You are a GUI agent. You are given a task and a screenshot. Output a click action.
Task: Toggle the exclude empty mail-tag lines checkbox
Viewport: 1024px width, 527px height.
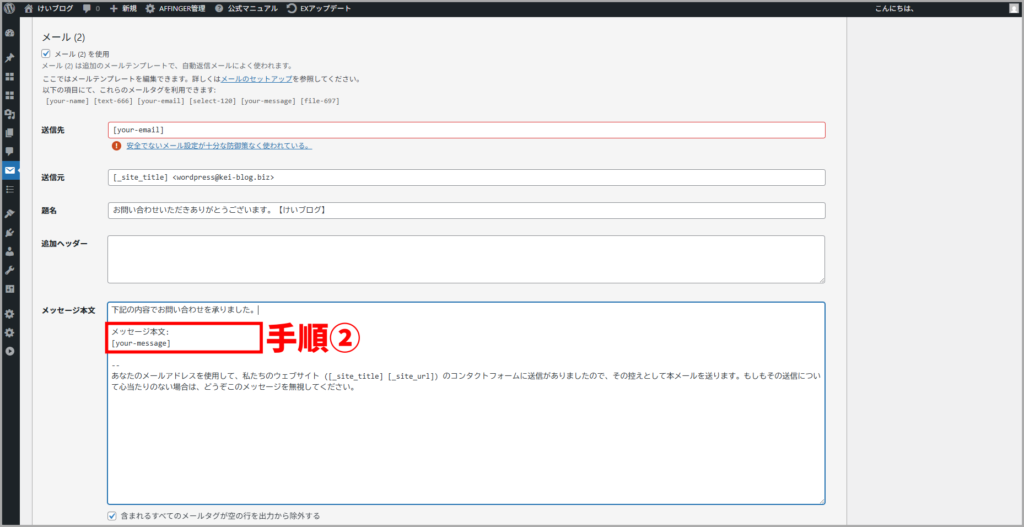112,516
